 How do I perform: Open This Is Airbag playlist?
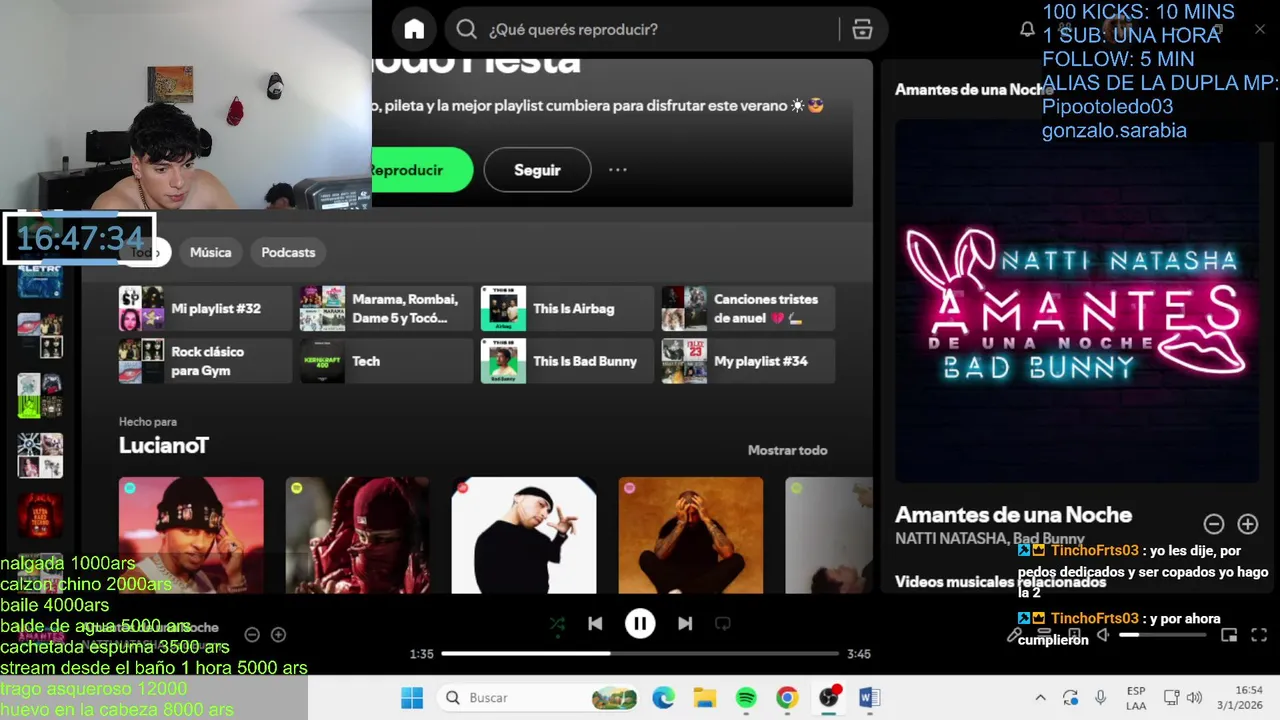tap(566, 308)
